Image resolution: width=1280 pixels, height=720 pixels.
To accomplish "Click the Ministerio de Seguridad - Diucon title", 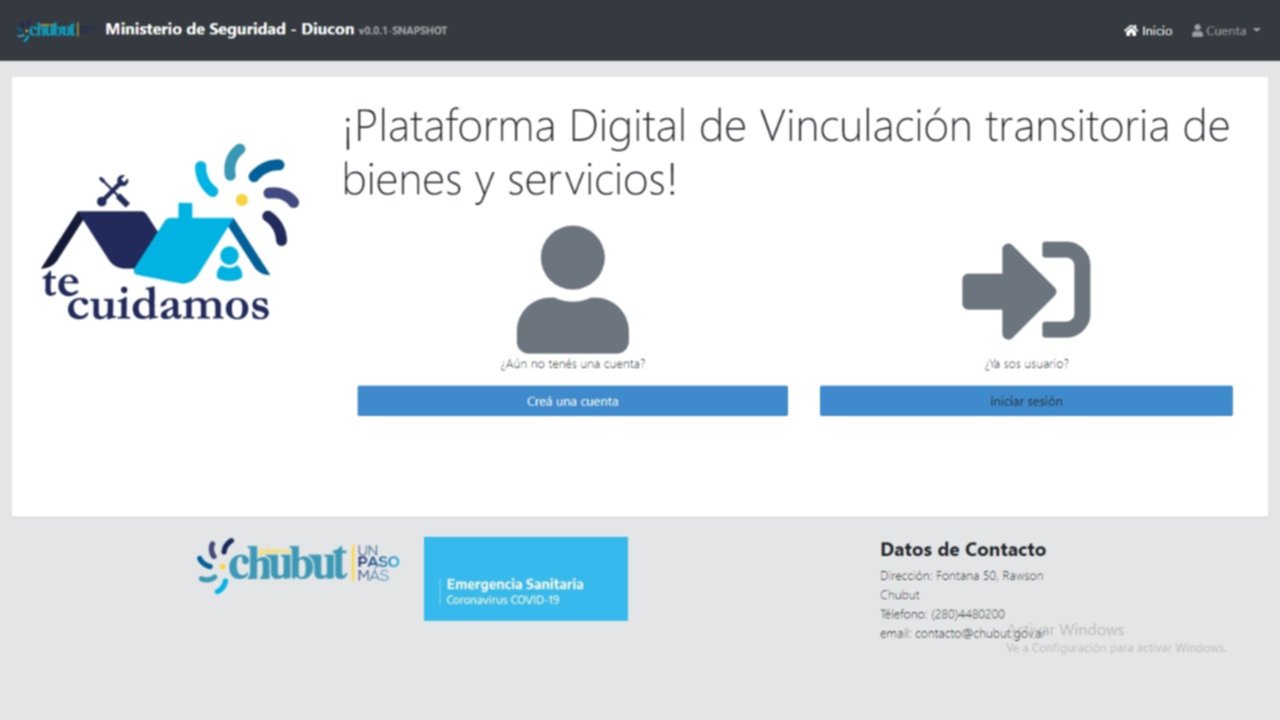I will [x=229, y=29].
